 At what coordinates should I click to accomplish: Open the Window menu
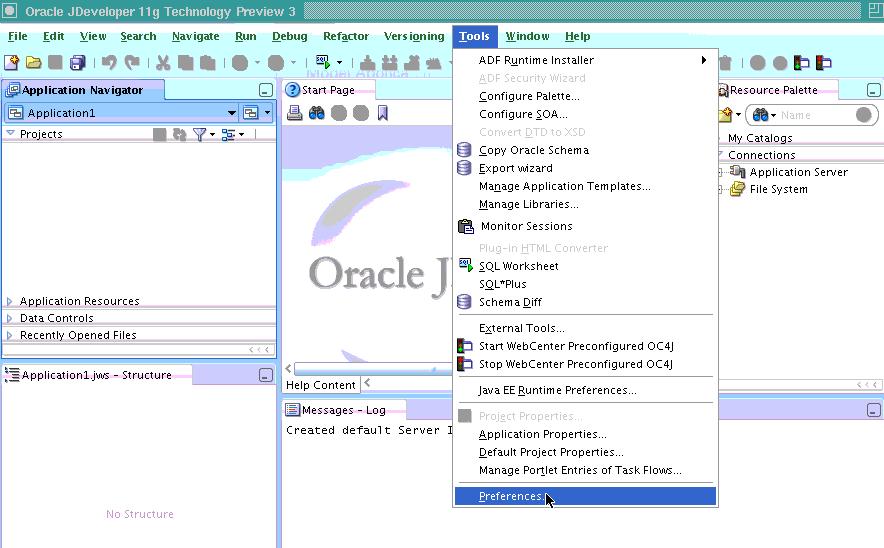pyautogui.click(x=527, y=36)
